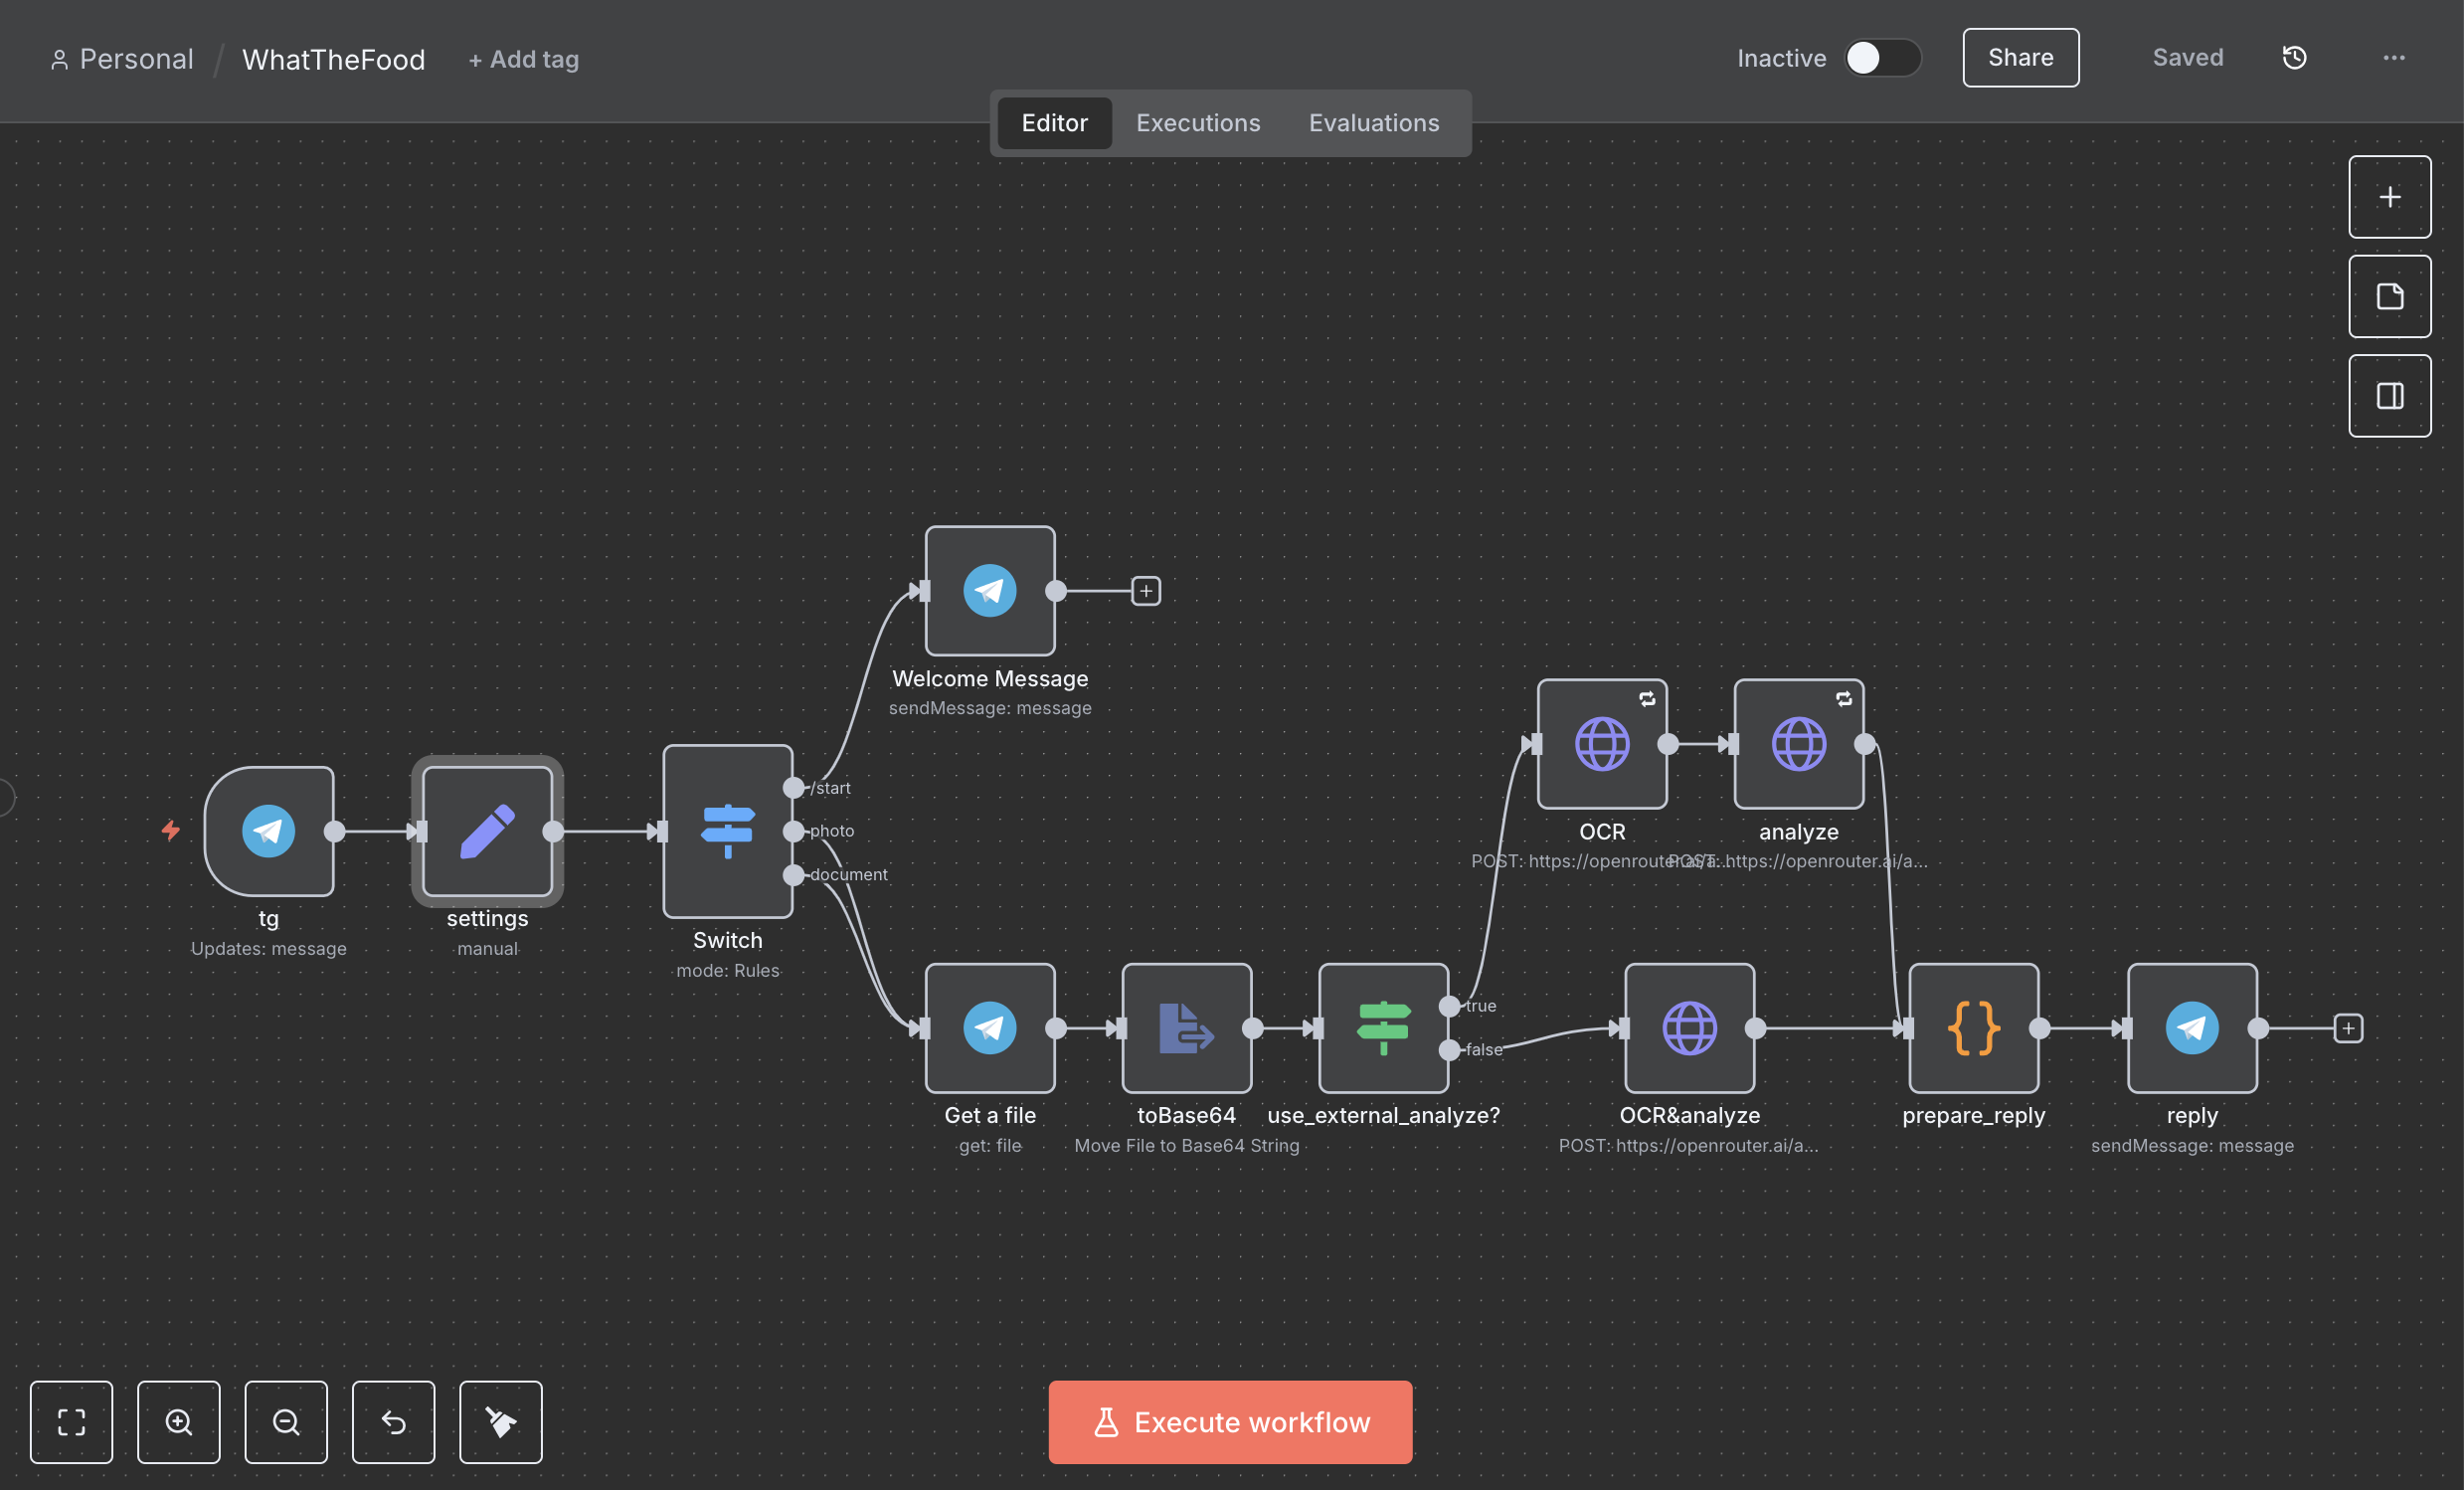Screen dimensions: 2464x1490
Task: Select the use_external_analyze? If node
Action: coord(1383,1028)
